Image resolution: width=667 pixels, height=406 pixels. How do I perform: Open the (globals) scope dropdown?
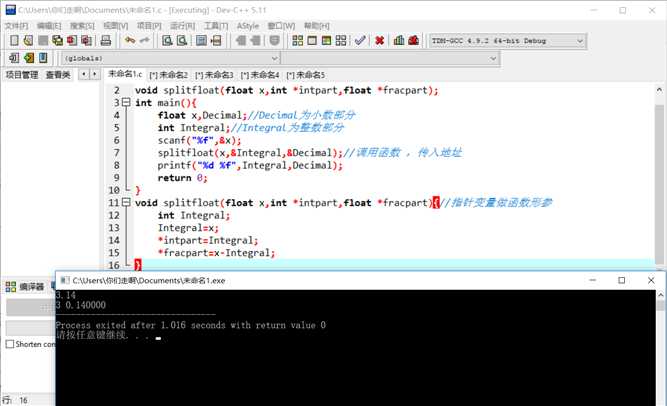[x=171, y=58]
